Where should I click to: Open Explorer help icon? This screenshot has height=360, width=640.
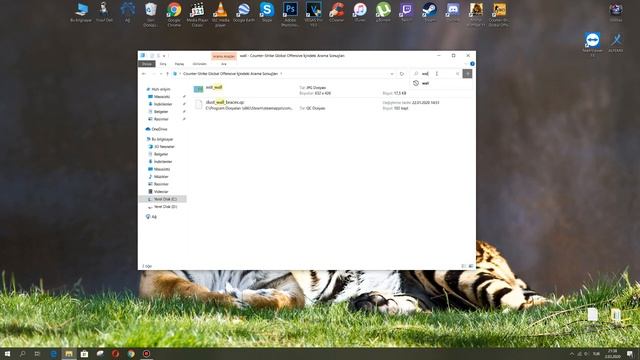click(x=472, y=64)
